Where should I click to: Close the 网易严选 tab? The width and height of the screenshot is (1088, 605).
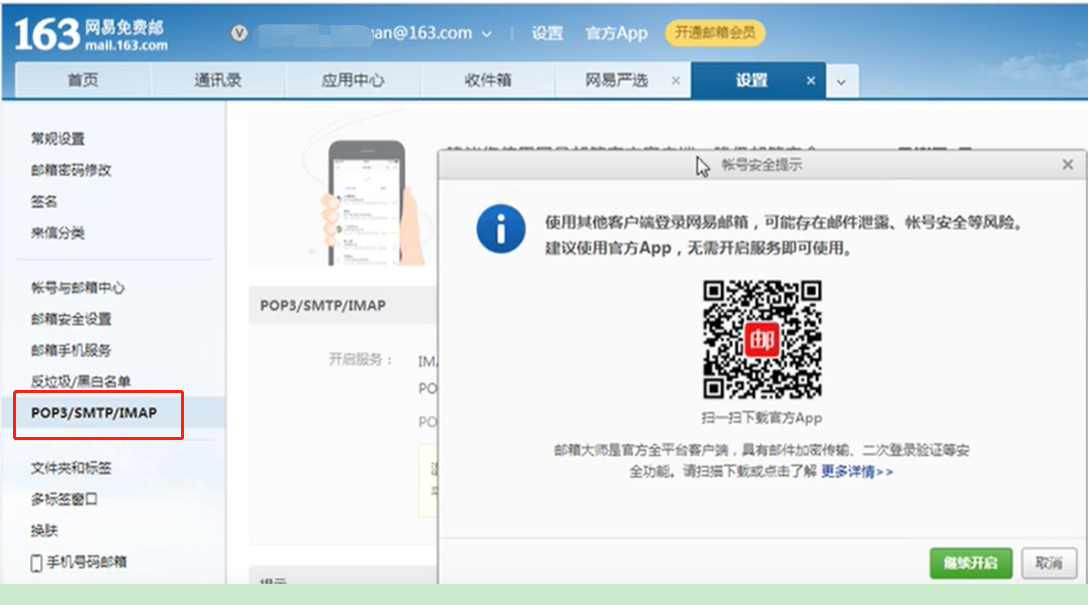(x=676, y=80)
